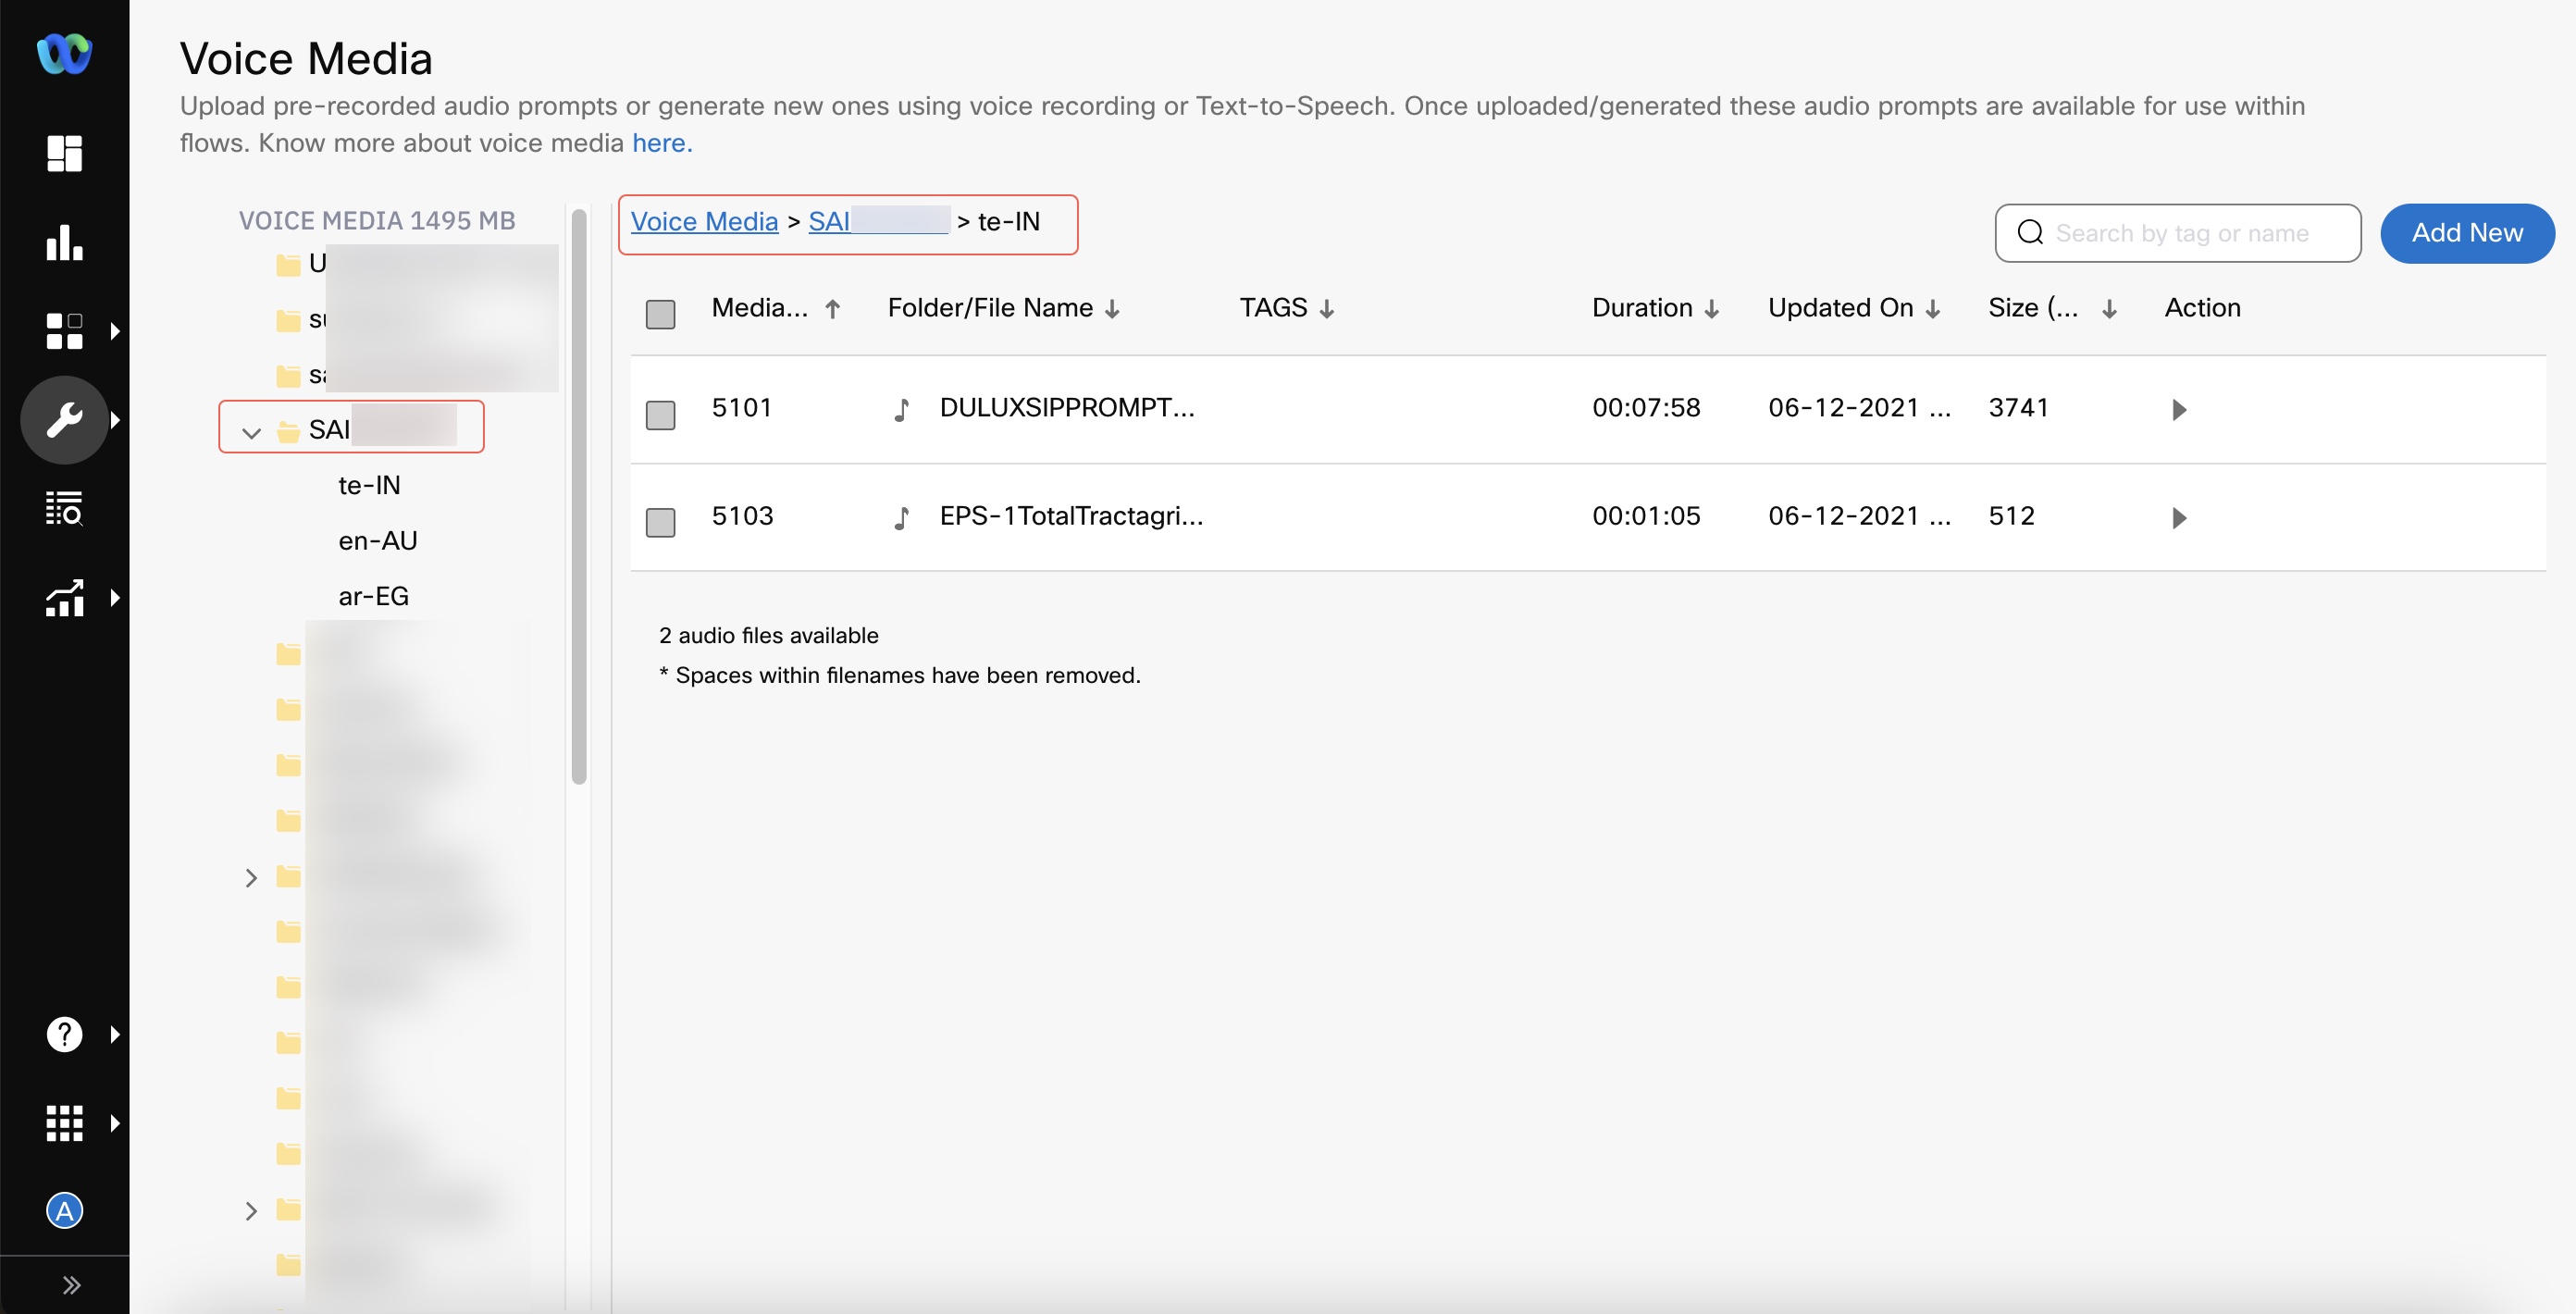Collapse the SAI folder chevron

[x=251, y=433]
